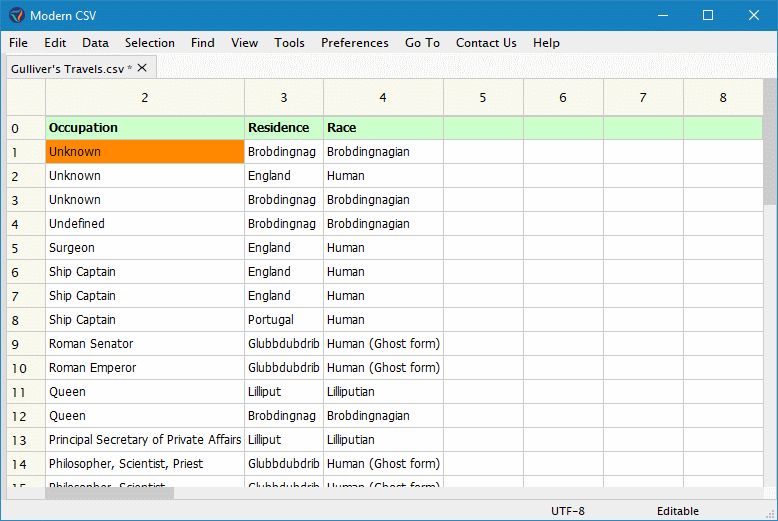Select Glubbdubdrib cell in row 9
The width and height of the screenshot is (778, 521).
point(284,344)
